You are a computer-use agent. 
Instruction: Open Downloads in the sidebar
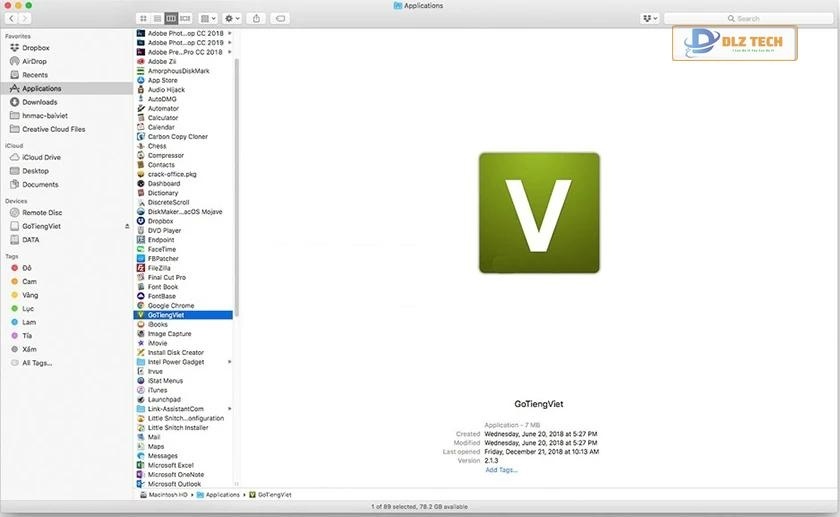point(39,102)
